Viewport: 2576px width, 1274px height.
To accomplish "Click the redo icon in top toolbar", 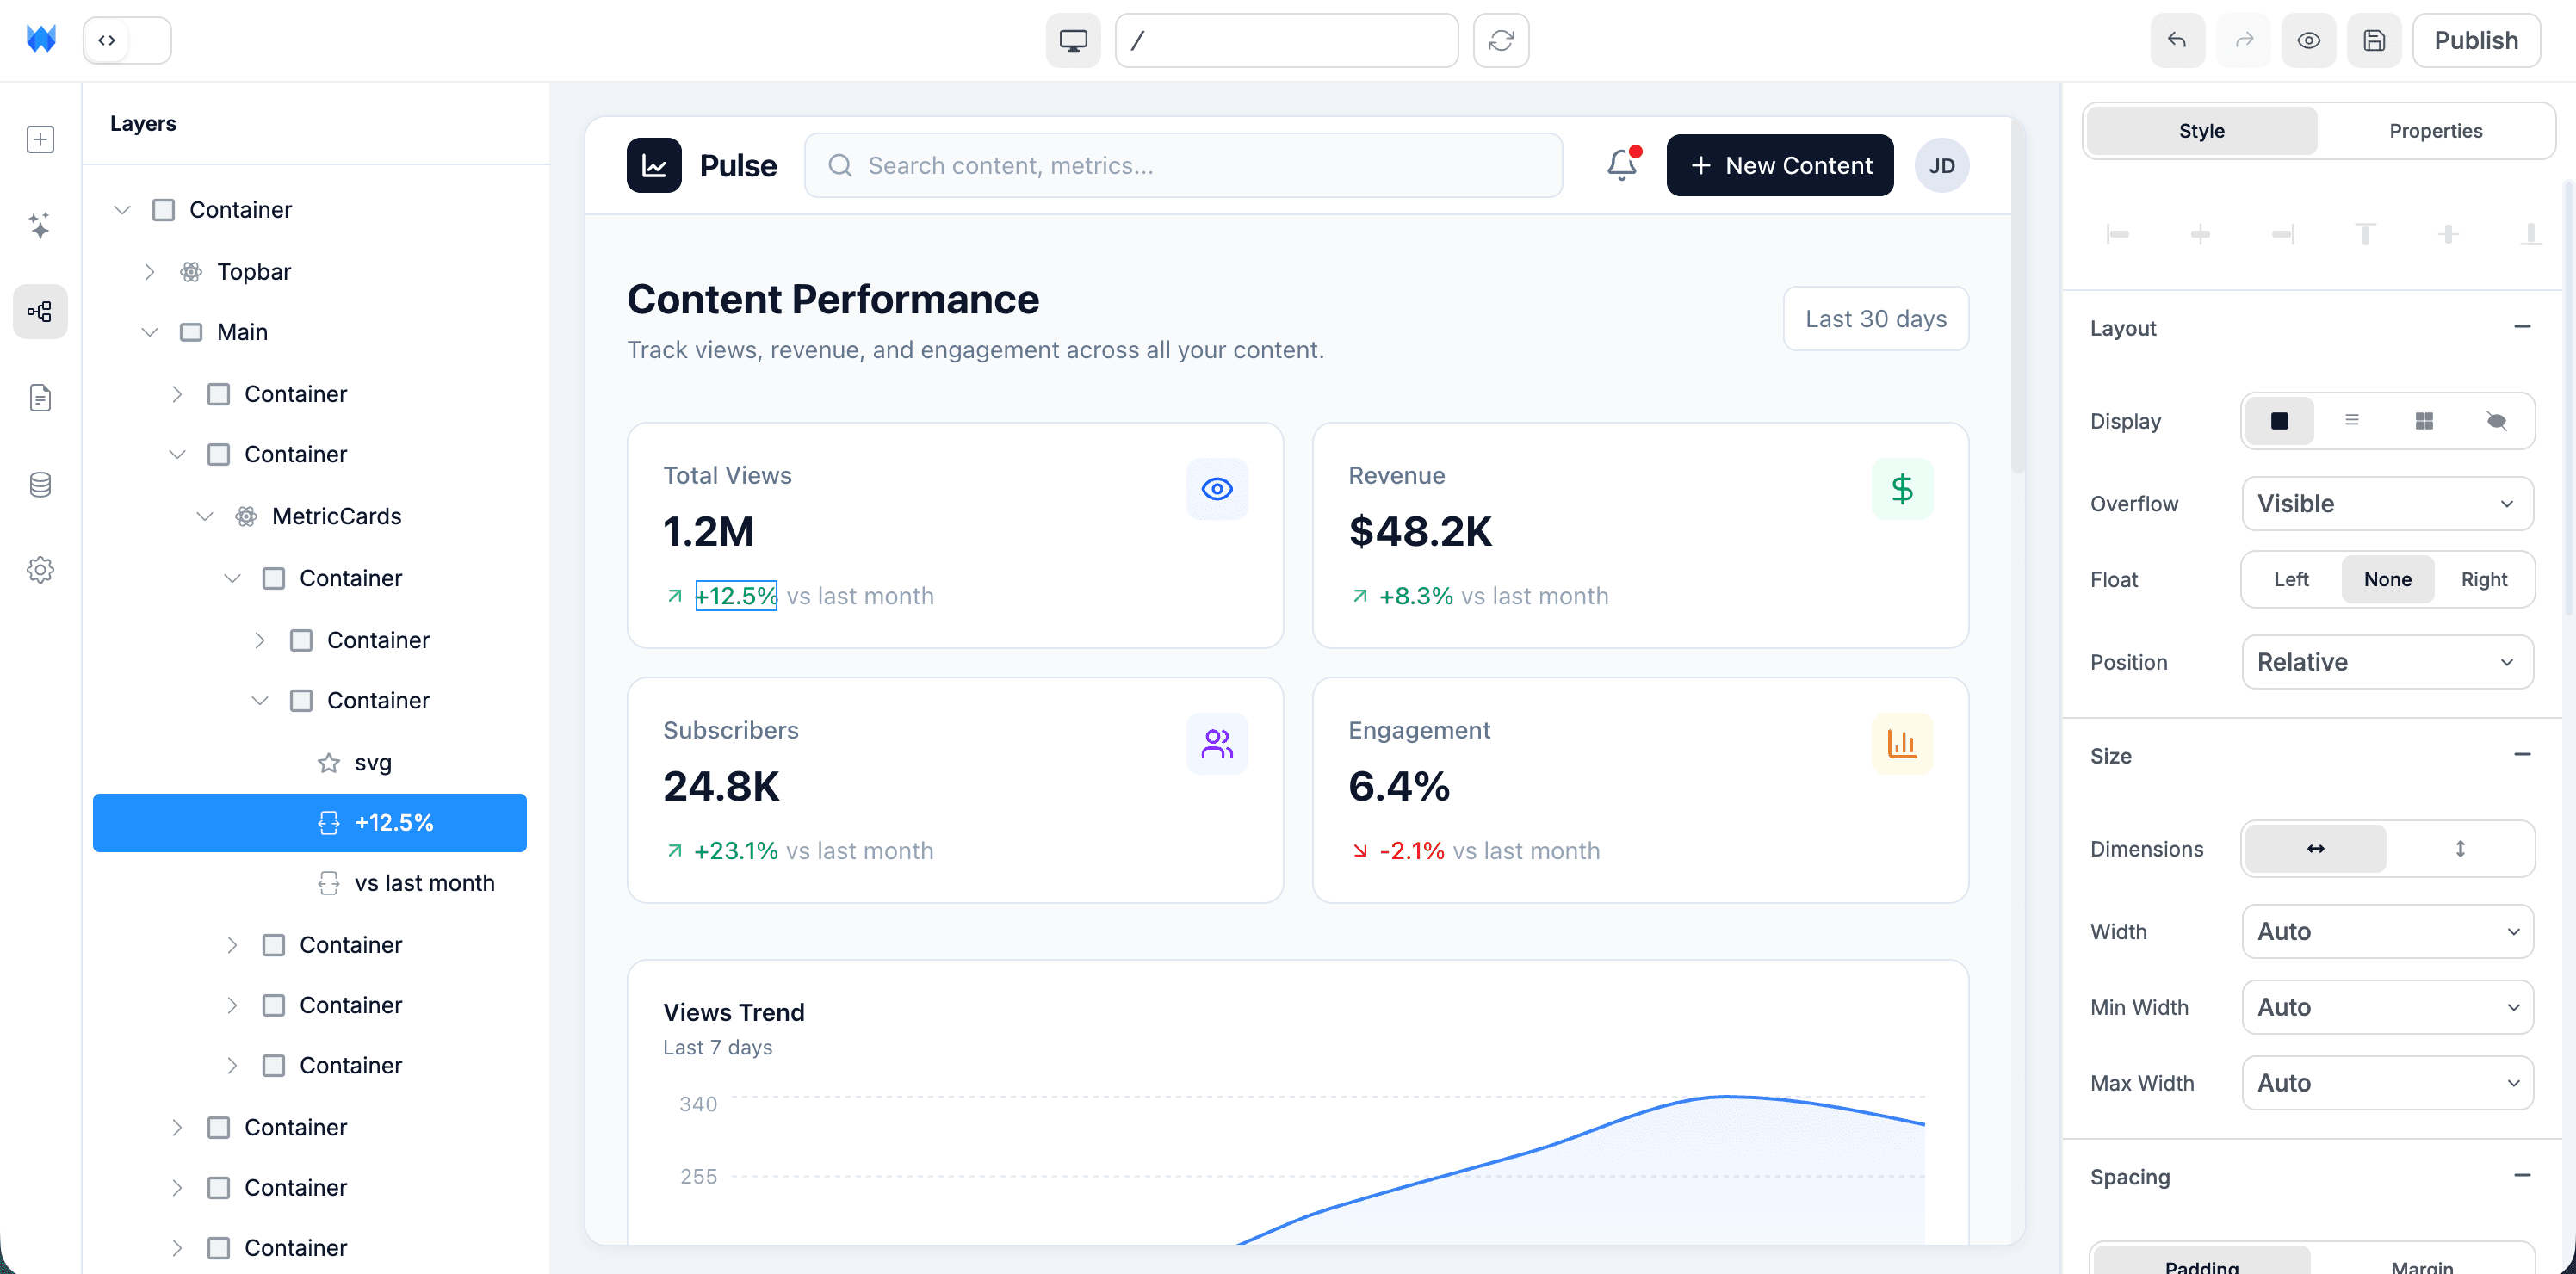I will click(2243, 40).
